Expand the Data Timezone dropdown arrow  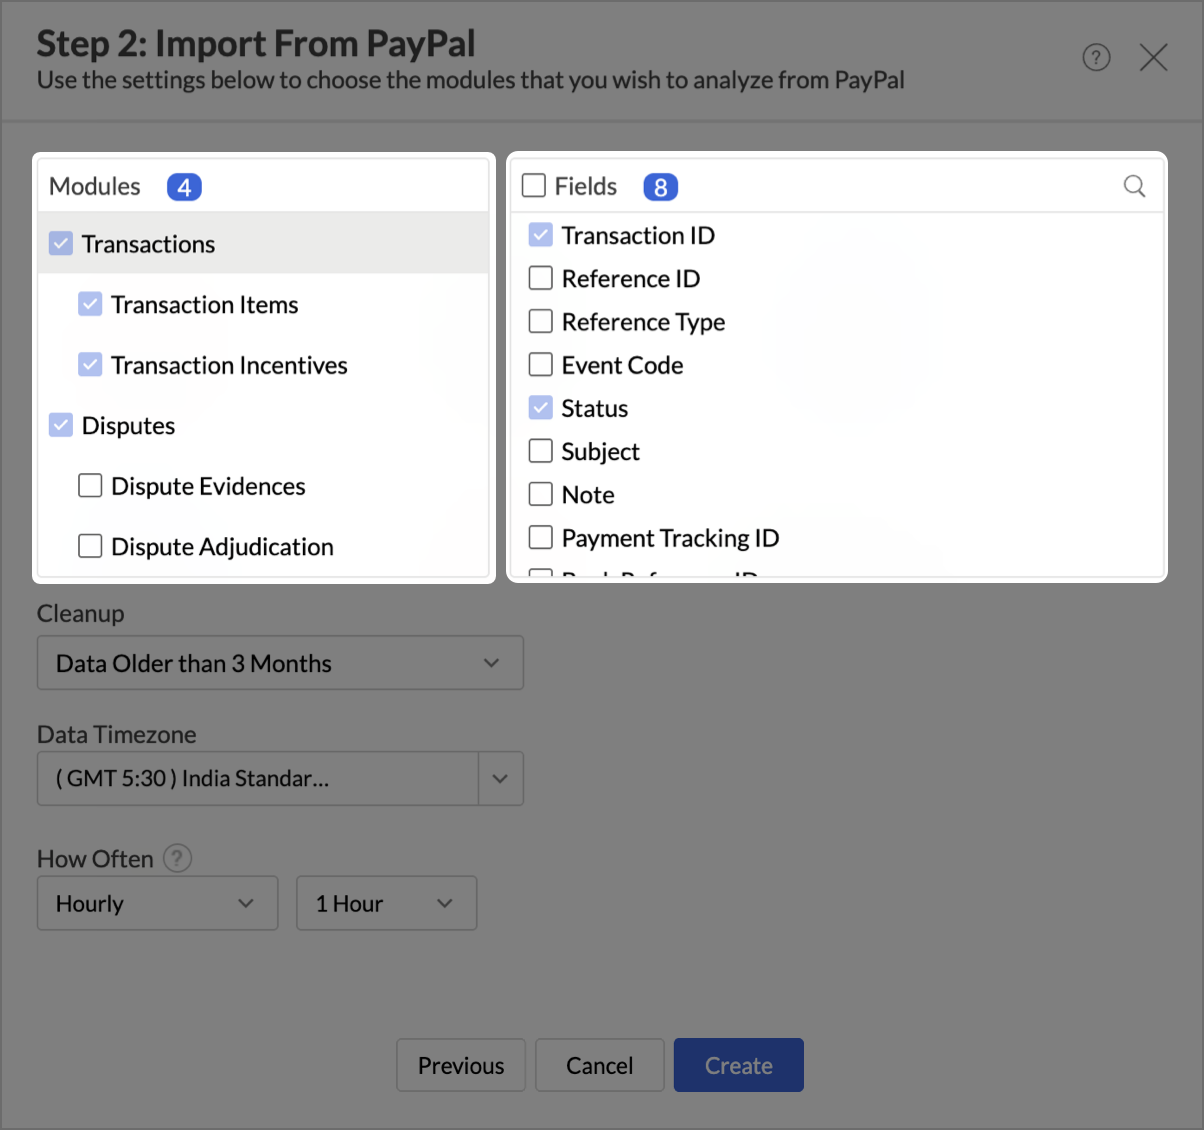[x=500, y=779]
